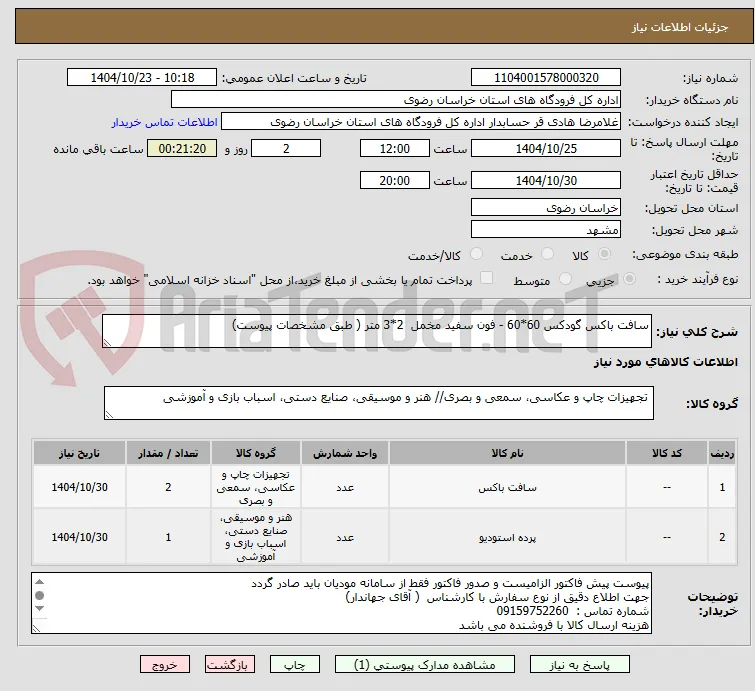This screenshot has height=691, width=755.
Task: Click response deadline date 1404/10/25 field
Action: pyautogui.click(x=546, y=148)
